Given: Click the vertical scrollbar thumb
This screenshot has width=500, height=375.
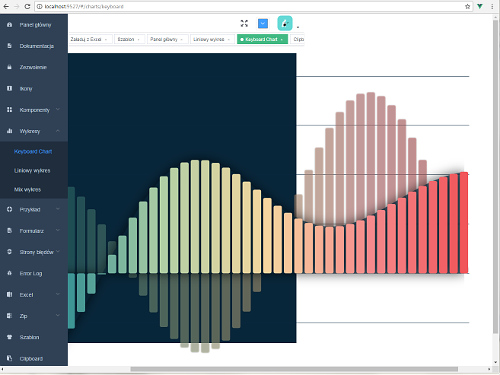Looking at the screenshot, I should click(496, 177).
